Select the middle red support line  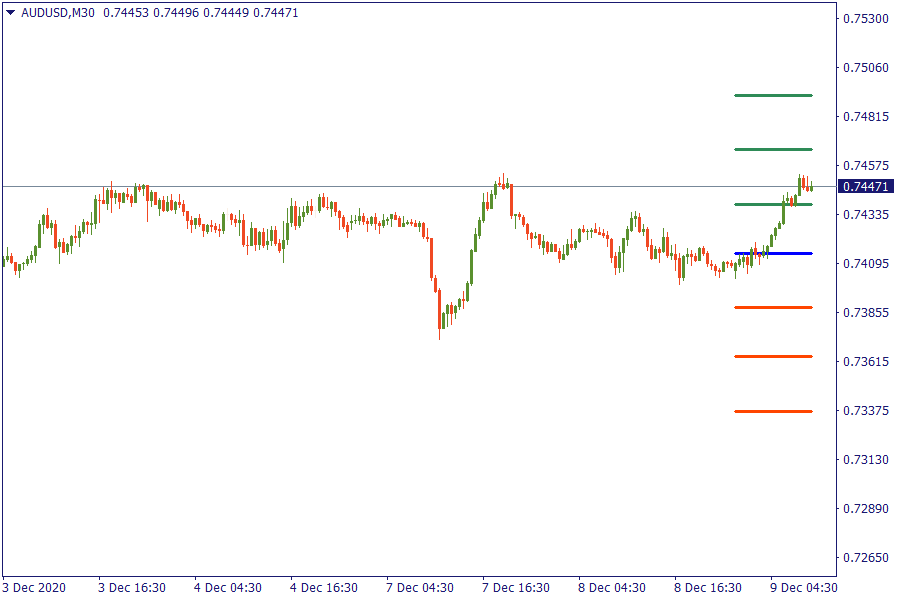(x=773, y=356)
